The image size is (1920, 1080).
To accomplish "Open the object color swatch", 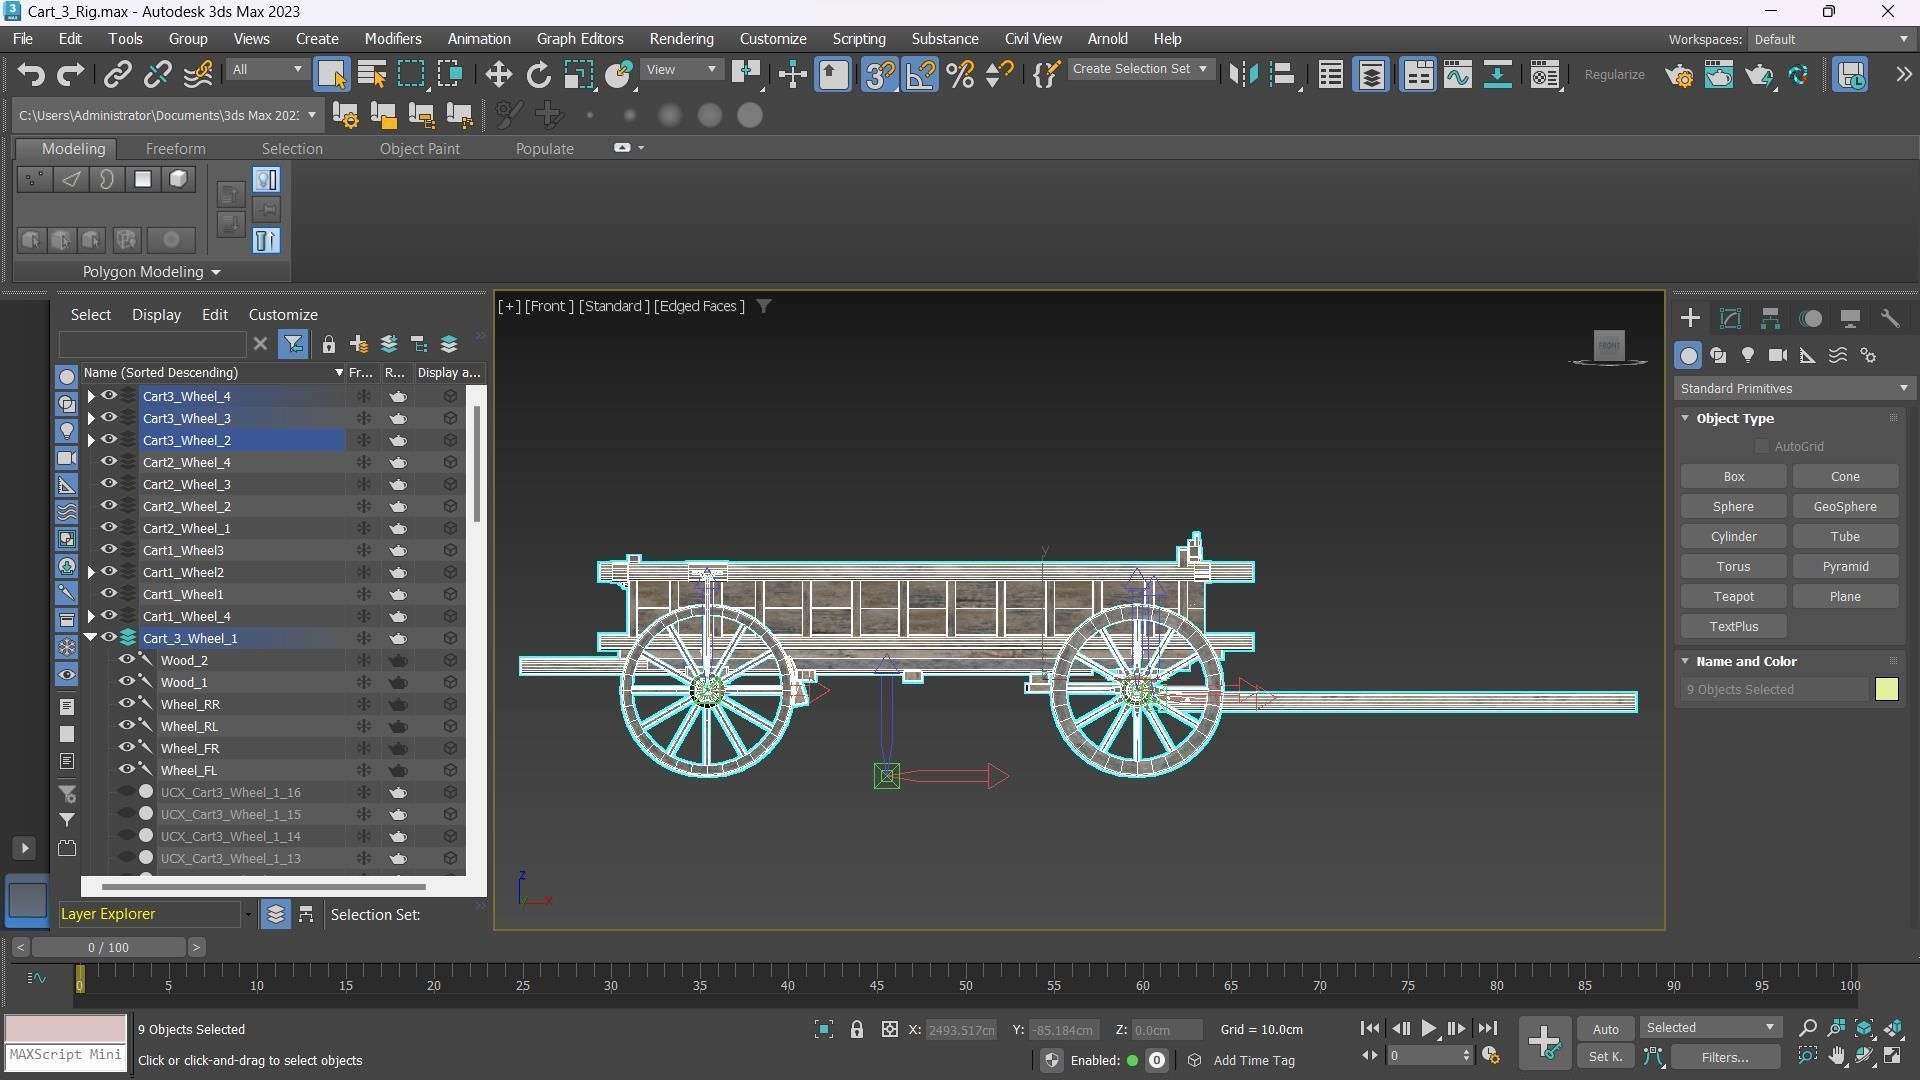I will coord(1886,690).
